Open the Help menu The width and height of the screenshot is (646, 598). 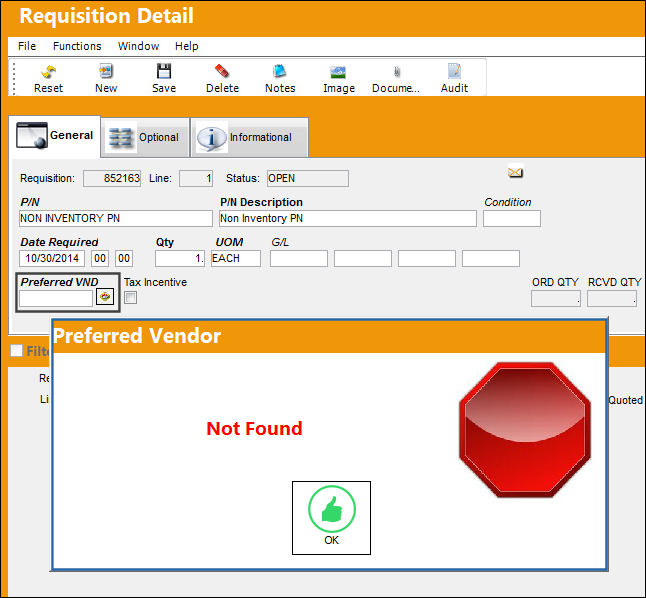click(187, 46)
